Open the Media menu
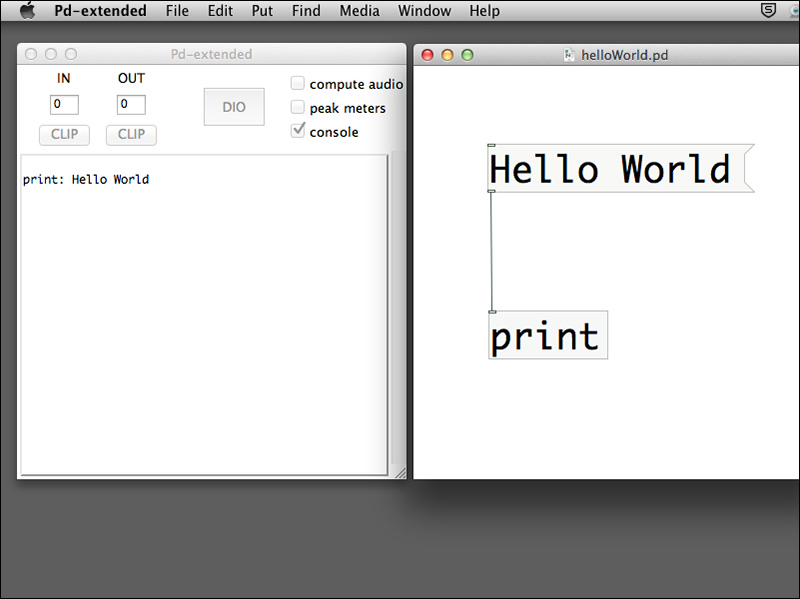 tap(360, 11)
